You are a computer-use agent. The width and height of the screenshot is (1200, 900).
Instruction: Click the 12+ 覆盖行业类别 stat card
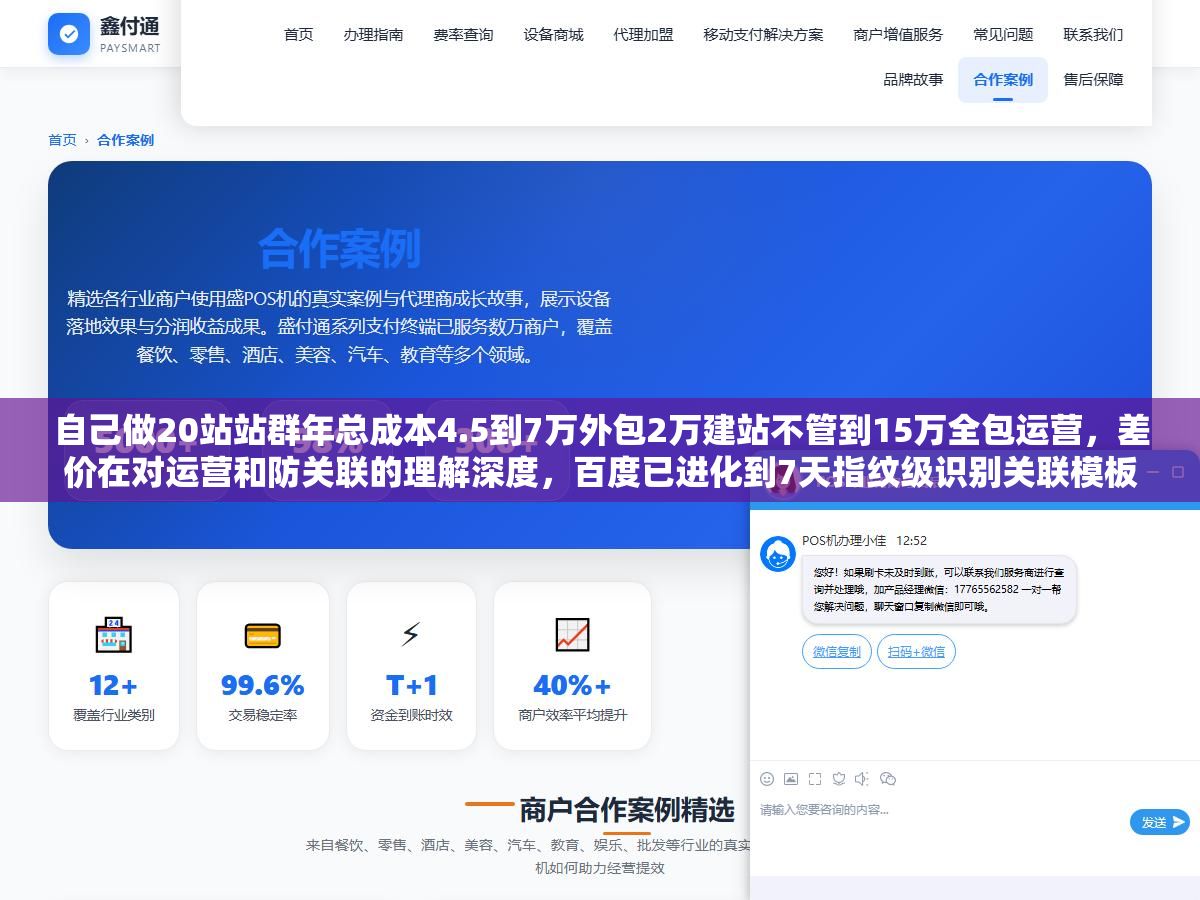point(114,666)
